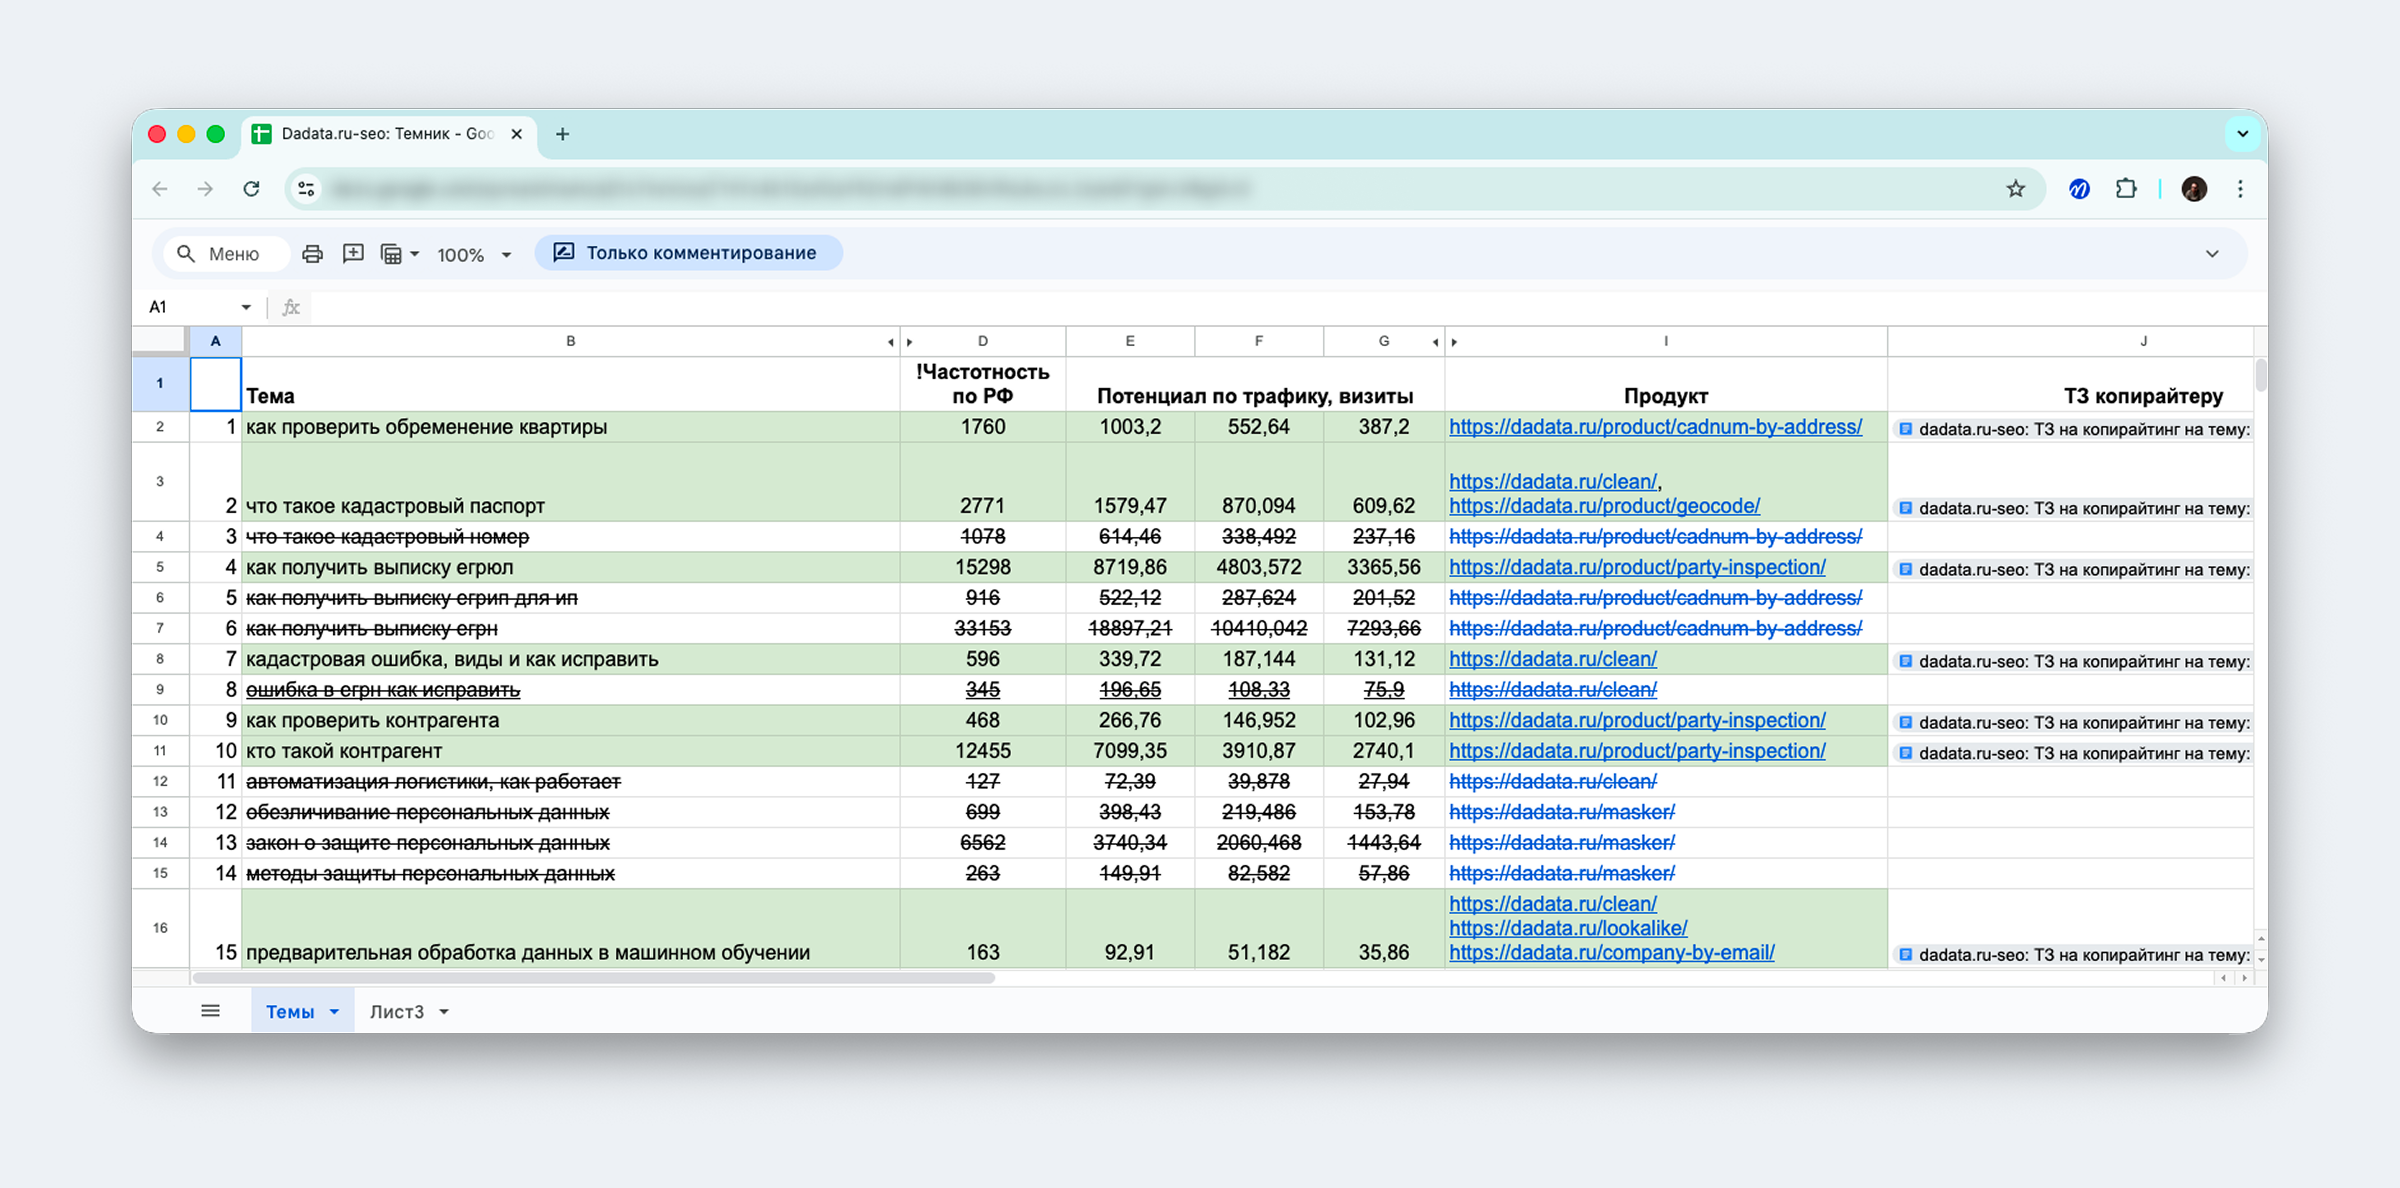
Task: Open the Темы sheet tab menu
Action: [335, 1012]
